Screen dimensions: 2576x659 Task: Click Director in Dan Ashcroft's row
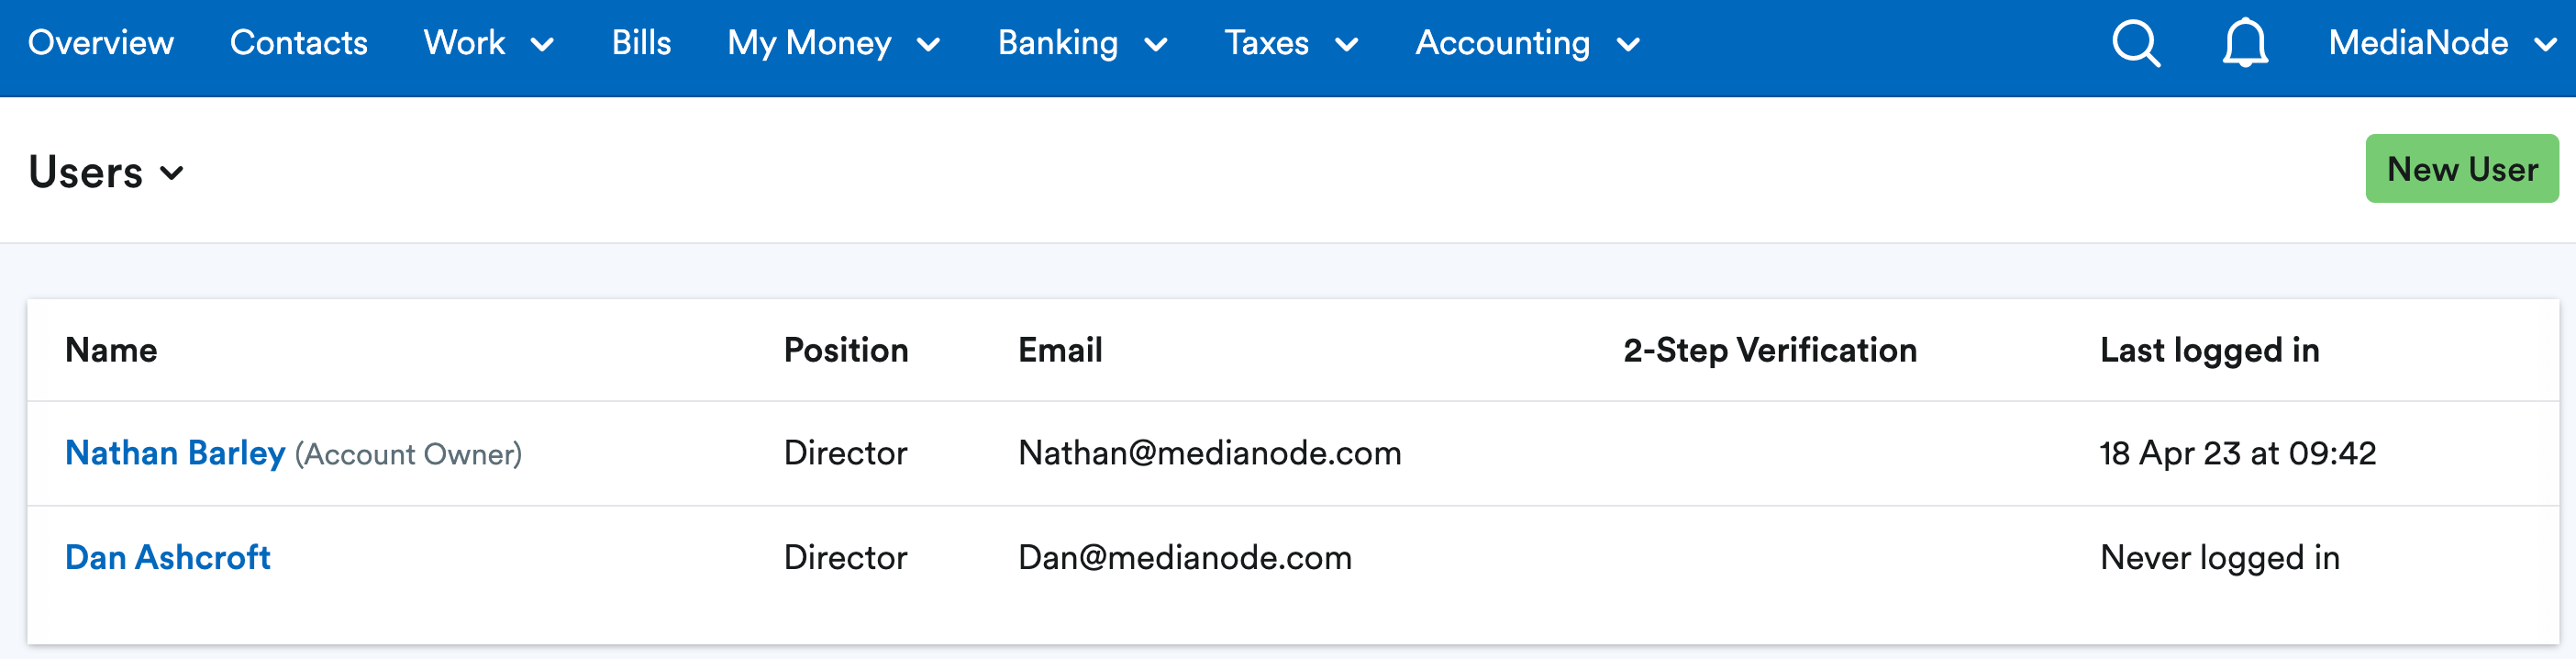(x=846, y=557)
